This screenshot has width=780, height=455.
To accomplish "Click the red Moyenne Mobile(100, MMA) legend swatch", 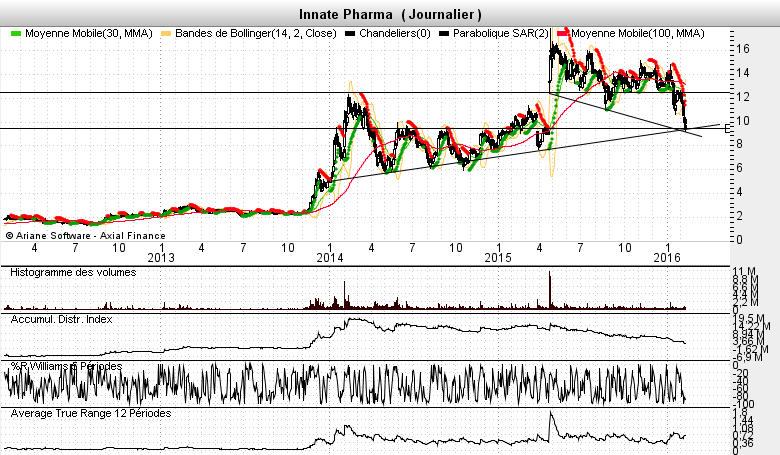I will coord(563,34).
